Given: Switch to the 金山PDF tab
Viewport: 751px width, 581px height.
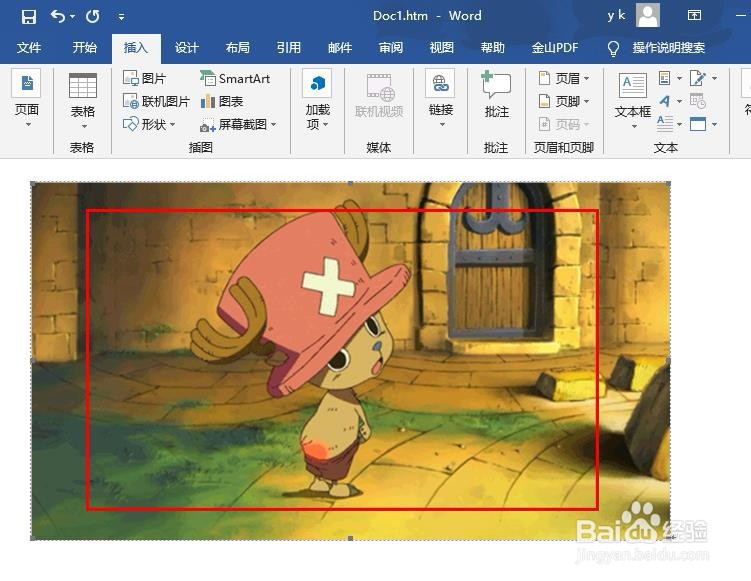Looking at the screenshot, I should 555,47.
